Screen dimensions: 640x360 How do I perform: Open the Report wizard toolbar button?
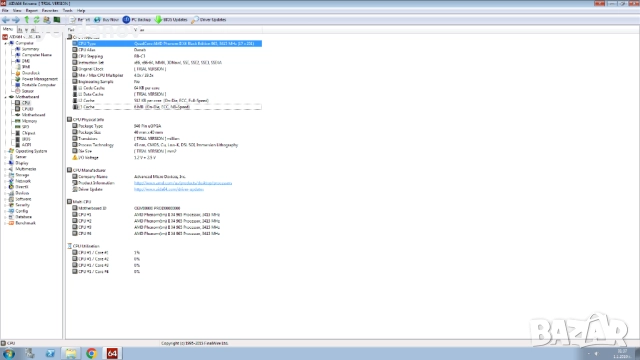point(80,20)
